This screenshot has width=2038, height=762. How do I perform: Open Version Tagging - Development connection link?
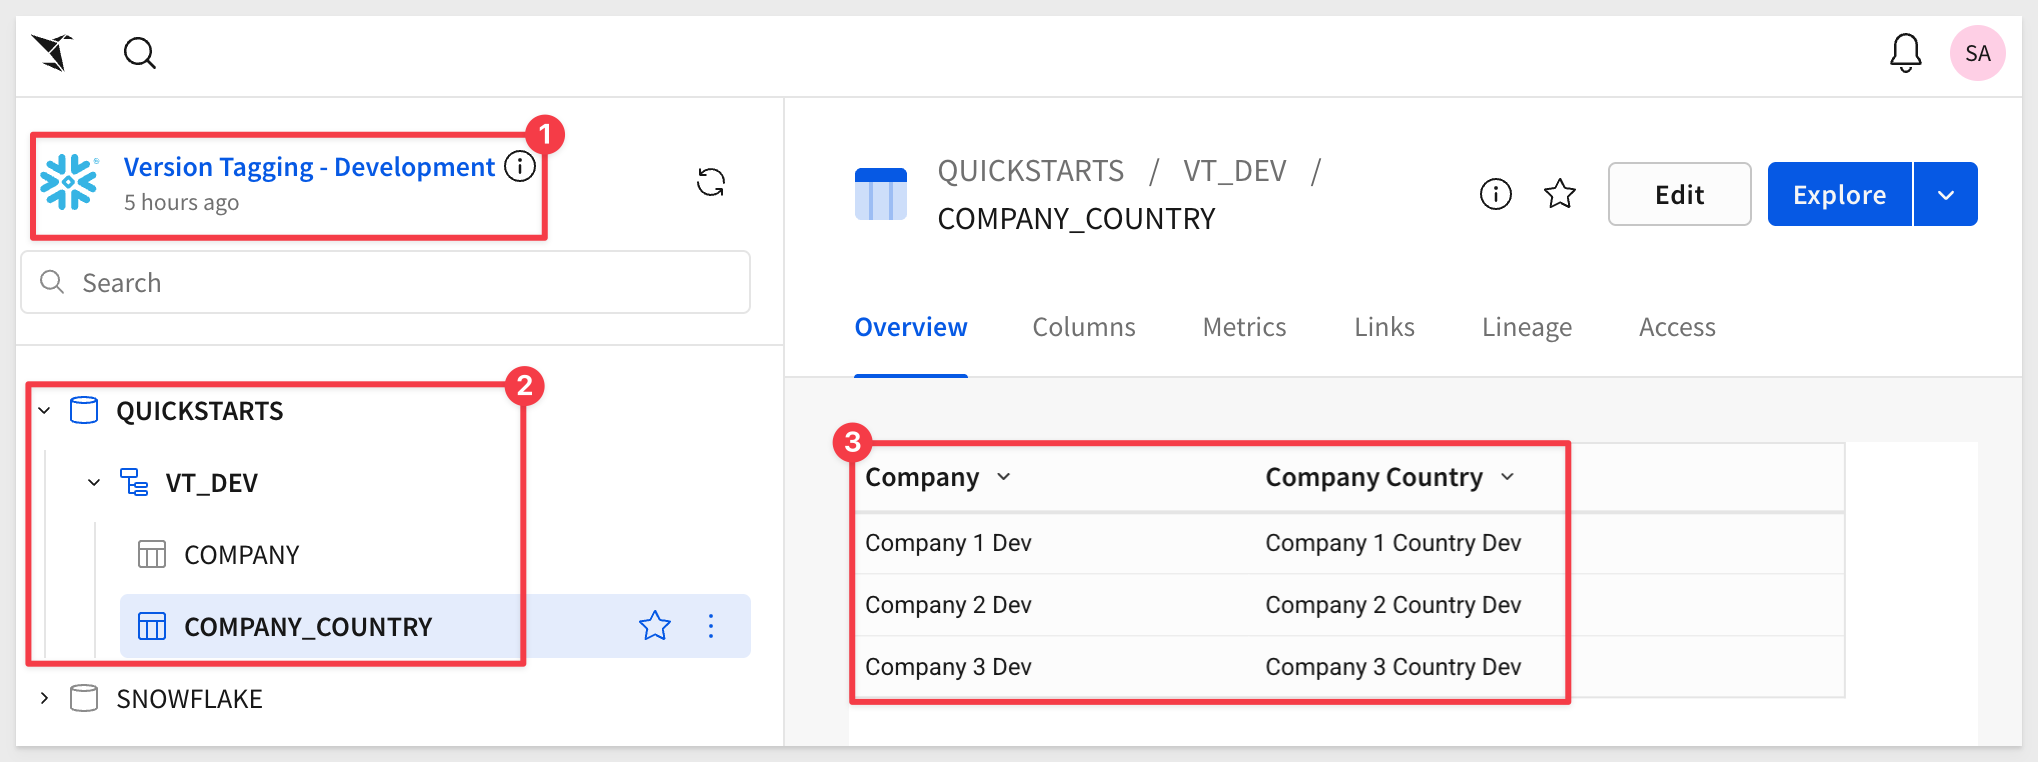click(x=309, y=167)
